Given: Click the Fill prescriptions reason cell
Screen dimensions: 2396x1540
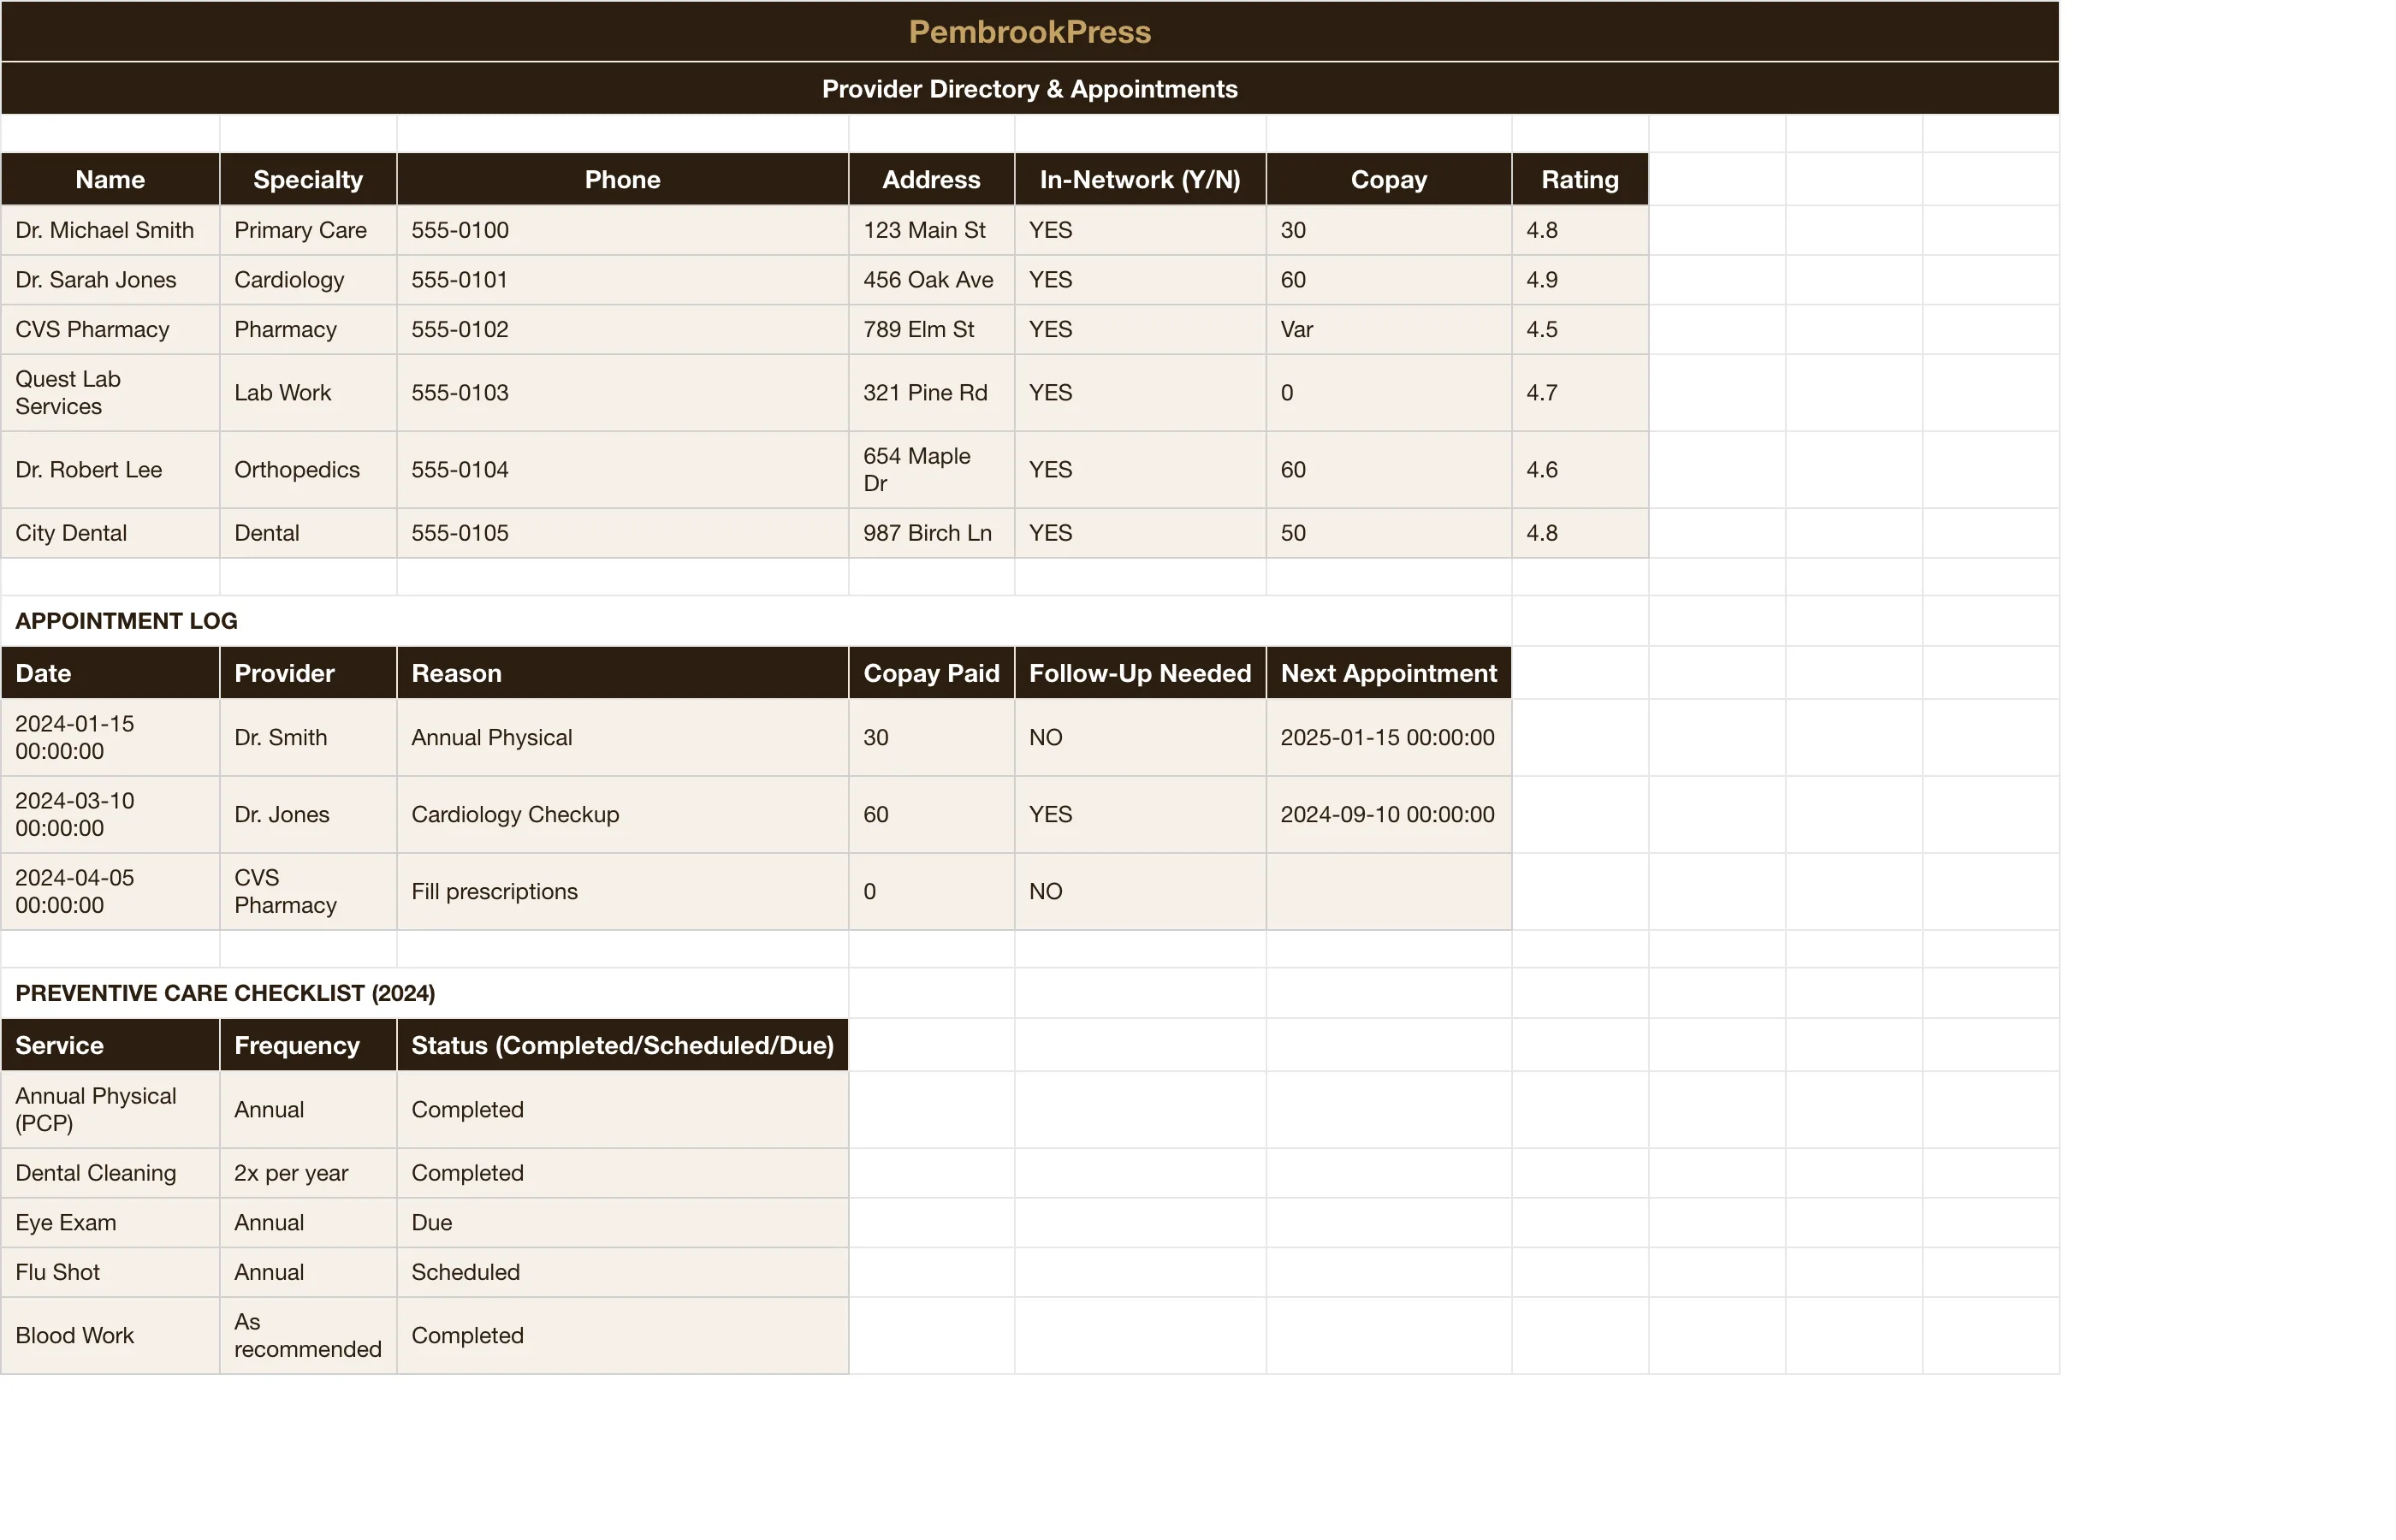Looking at the screenshot, I should coord(622,891).
